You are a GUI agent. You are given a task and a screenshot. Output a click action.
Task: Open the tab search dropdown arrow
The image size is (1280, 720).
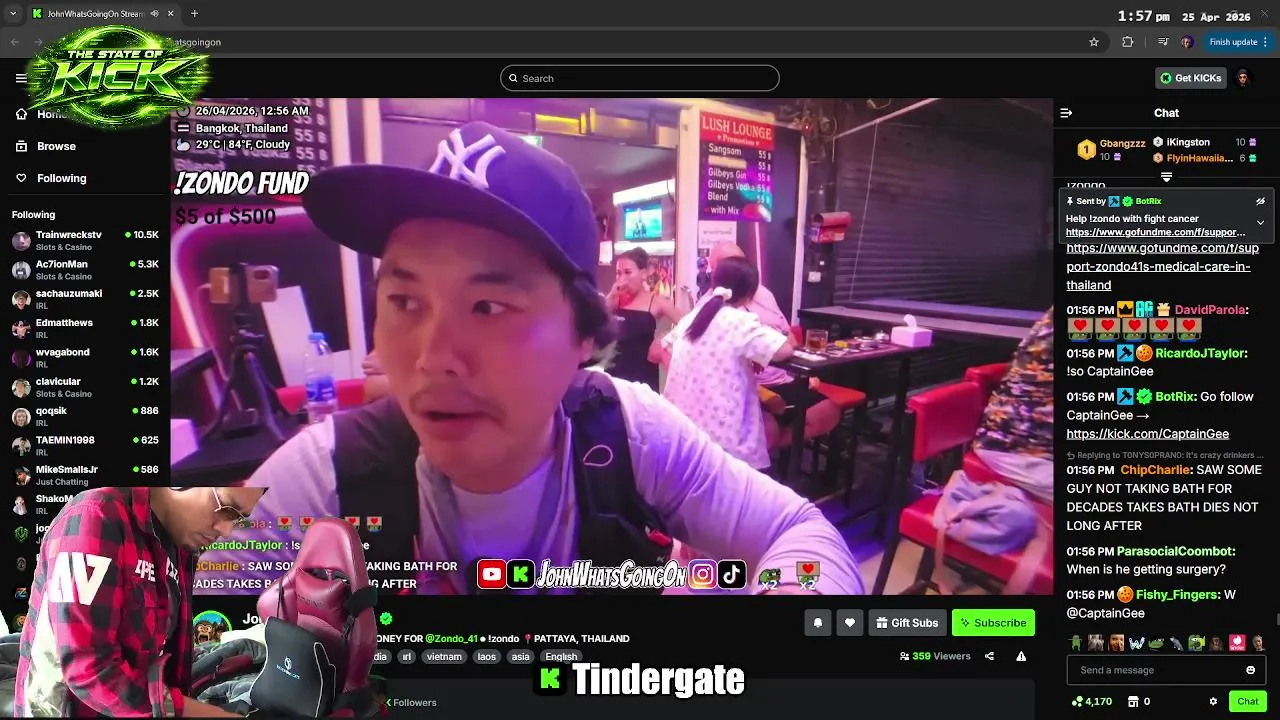13,14
